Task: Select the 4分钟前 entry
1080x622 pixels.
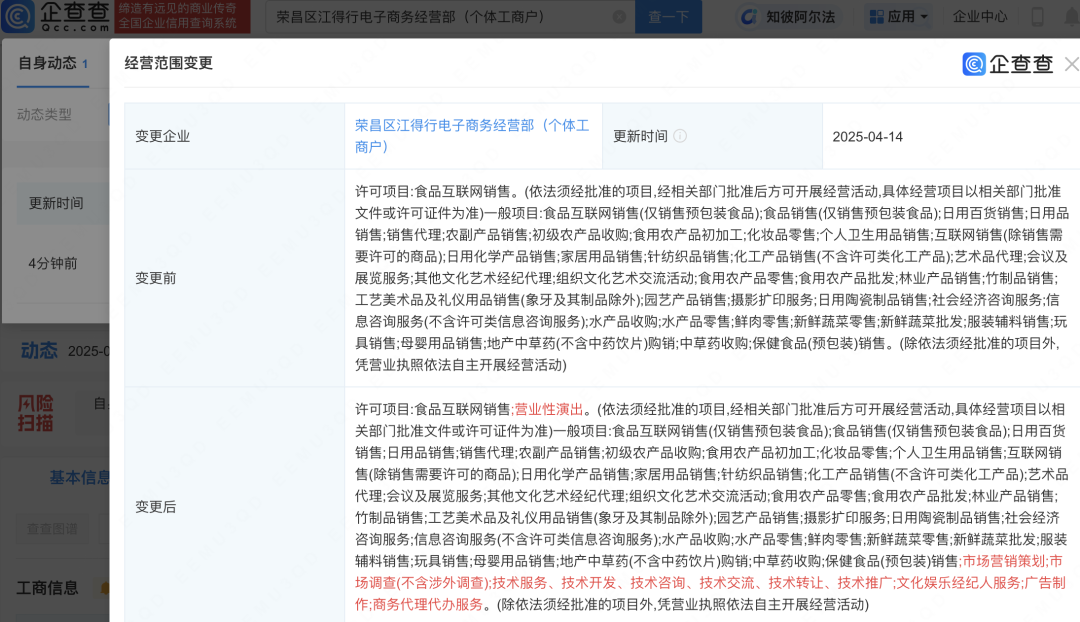Action: click(52, 263)
